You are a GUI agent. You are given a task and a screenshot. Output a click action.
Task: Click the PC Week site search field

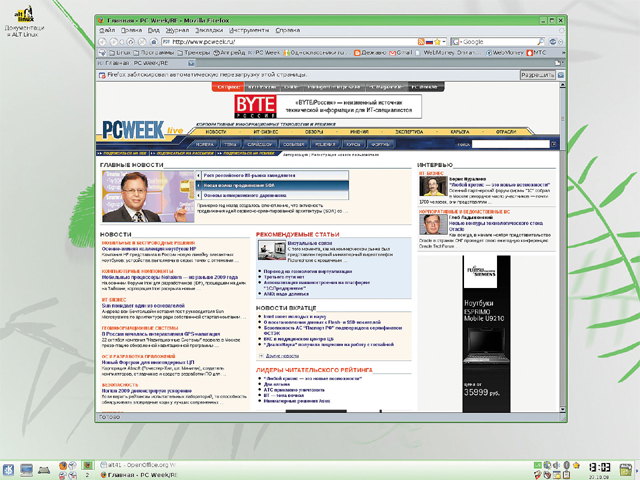pyautogui.click(x=511, y=144)
